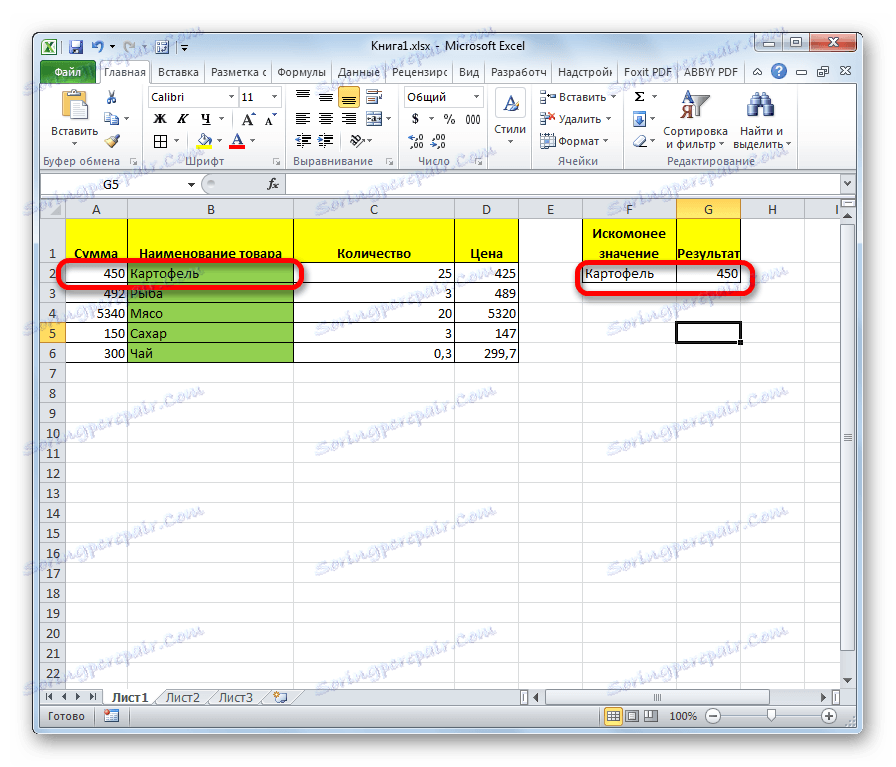Screen dimensions: 896x767
Task: Click the Increase Decimal icon
Action: 416,141
